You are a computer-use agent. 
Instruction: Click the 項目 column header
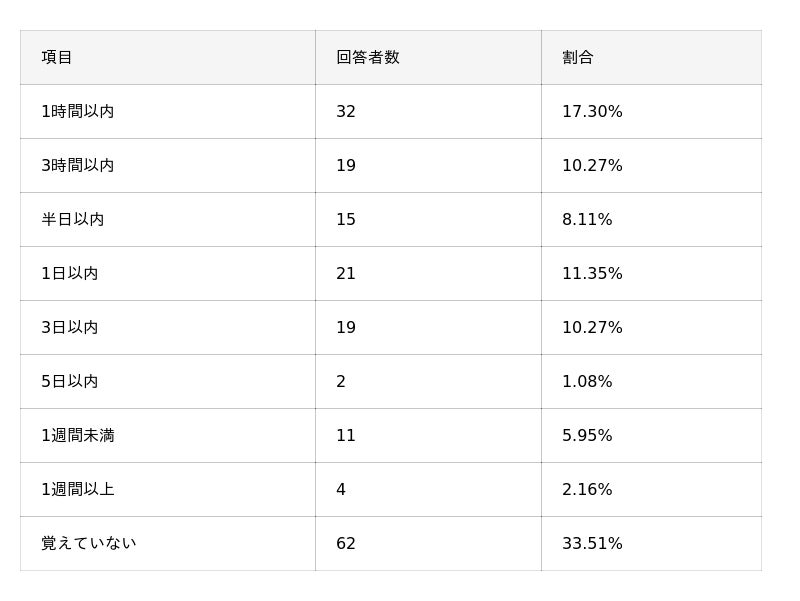click(x=57, y=58)
